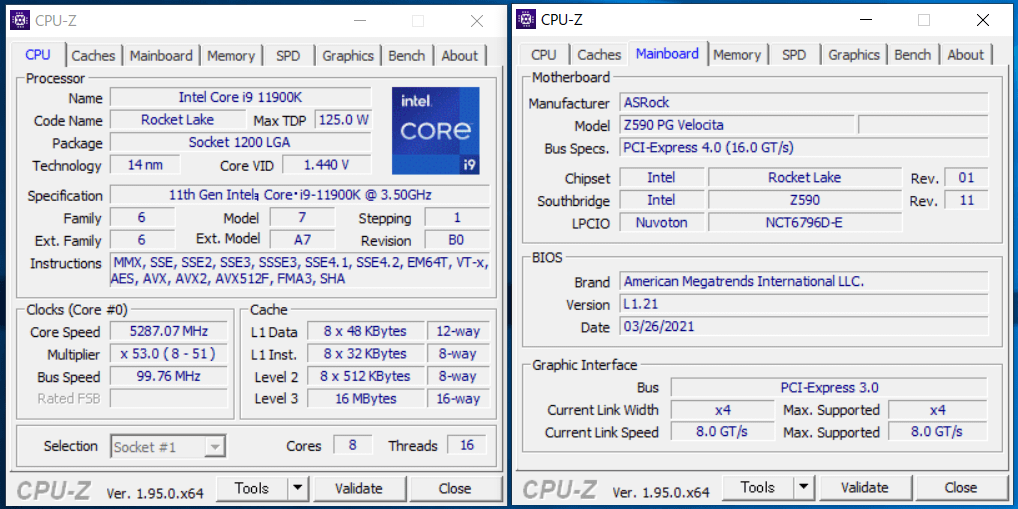
Task: Switch to Graphics tab in right window
Action: [854, 55]
